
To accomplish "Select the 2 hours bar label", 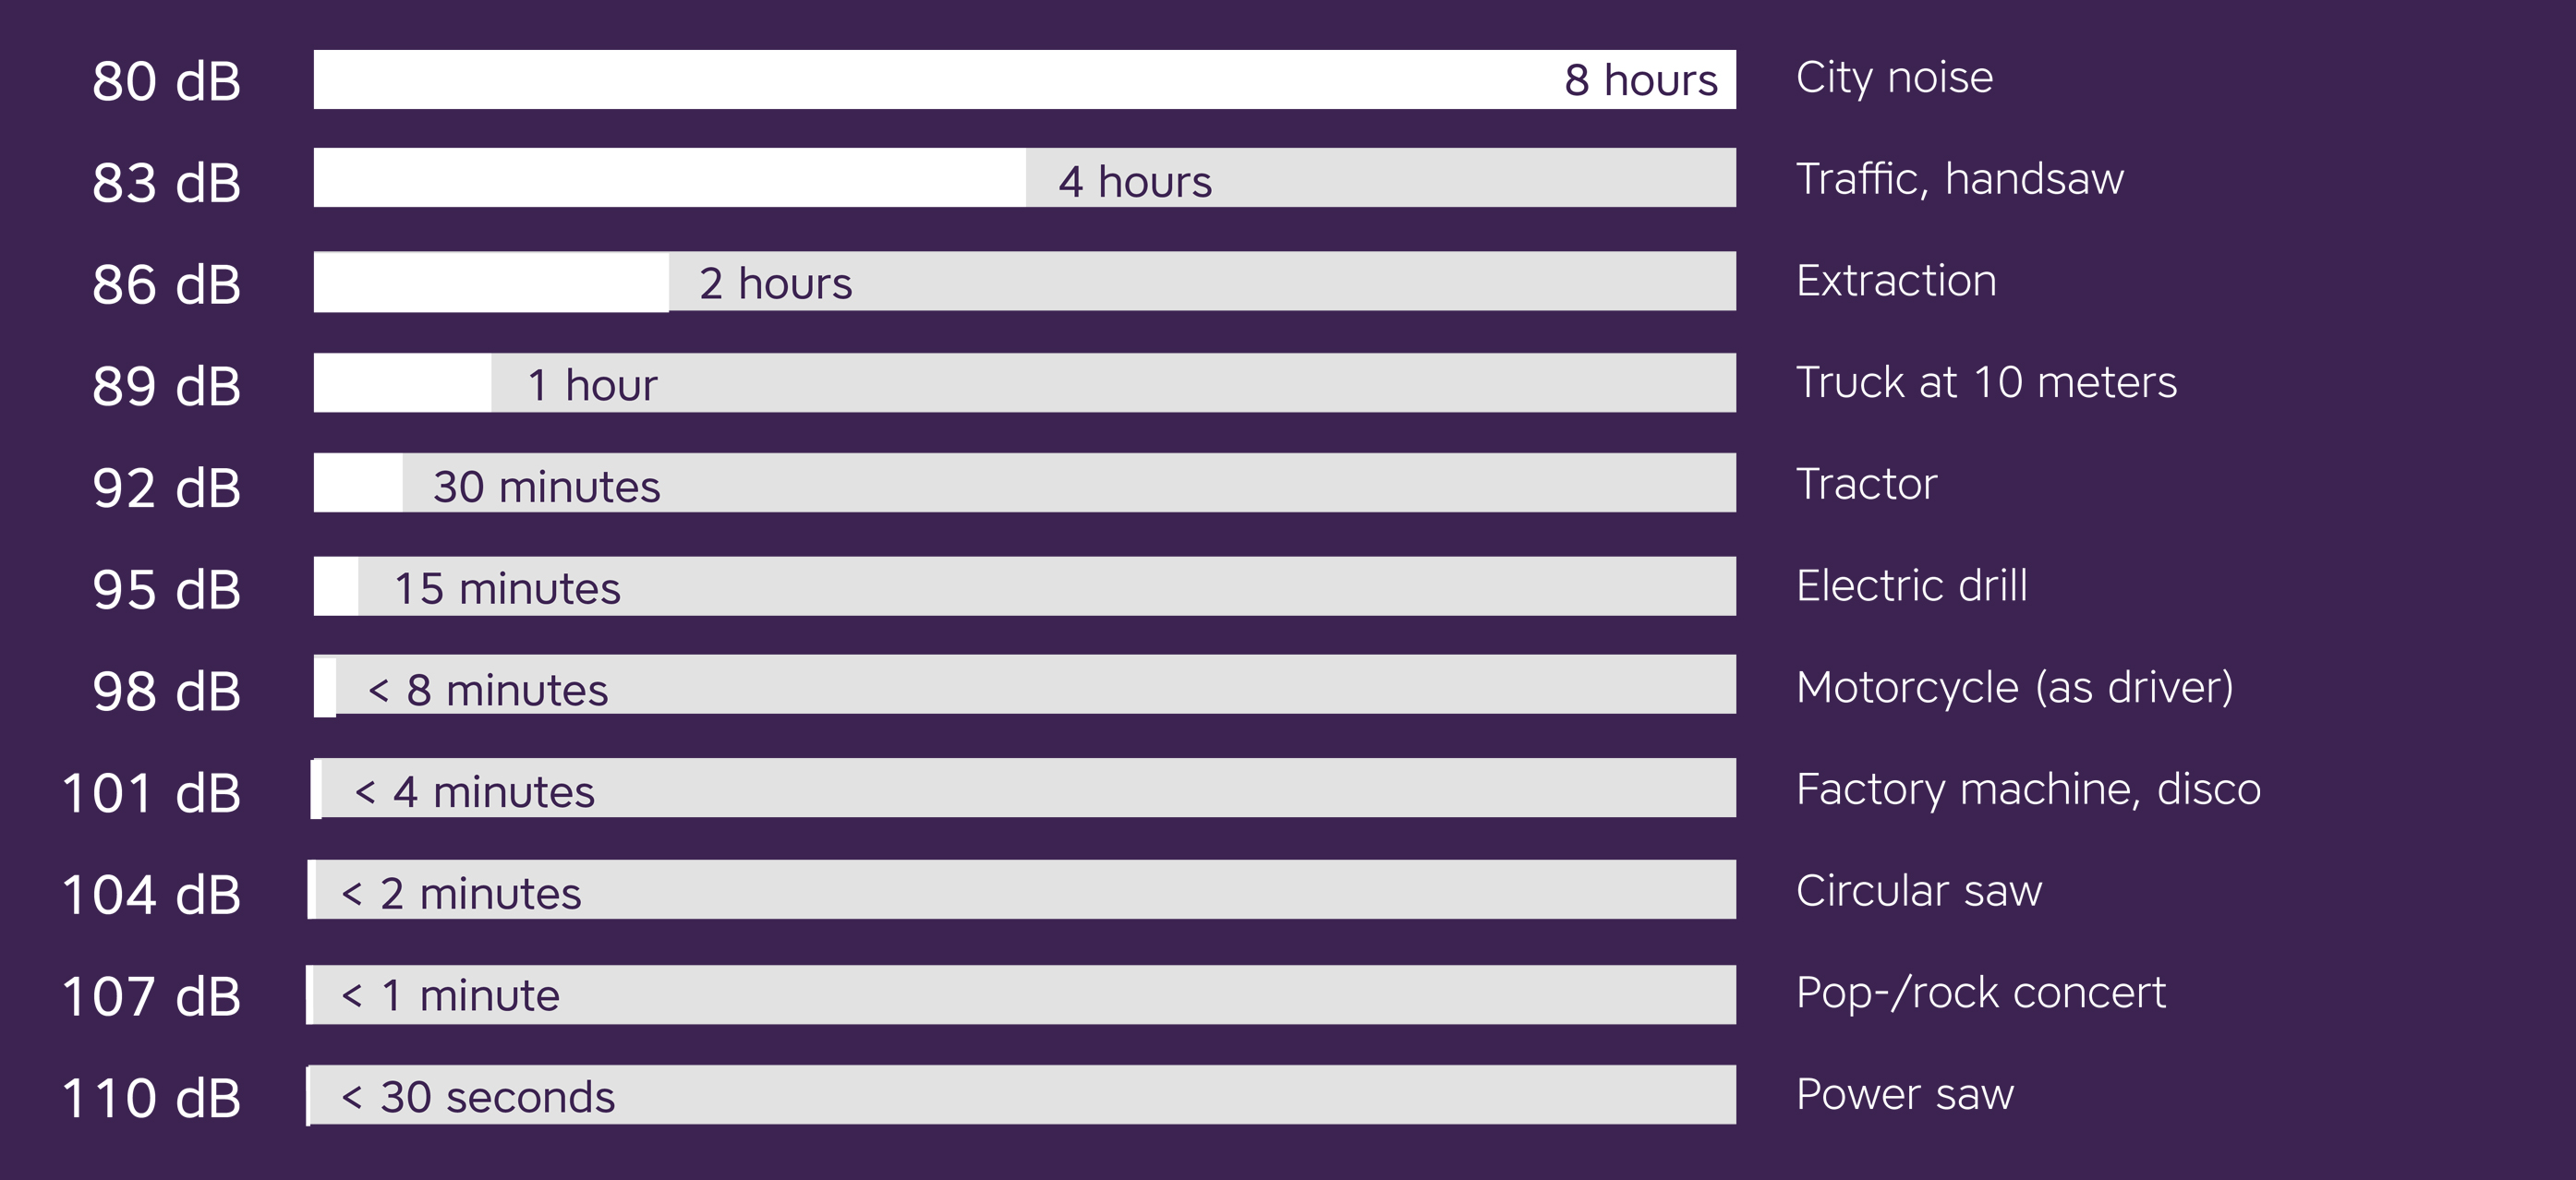I will tap(775, 284).
